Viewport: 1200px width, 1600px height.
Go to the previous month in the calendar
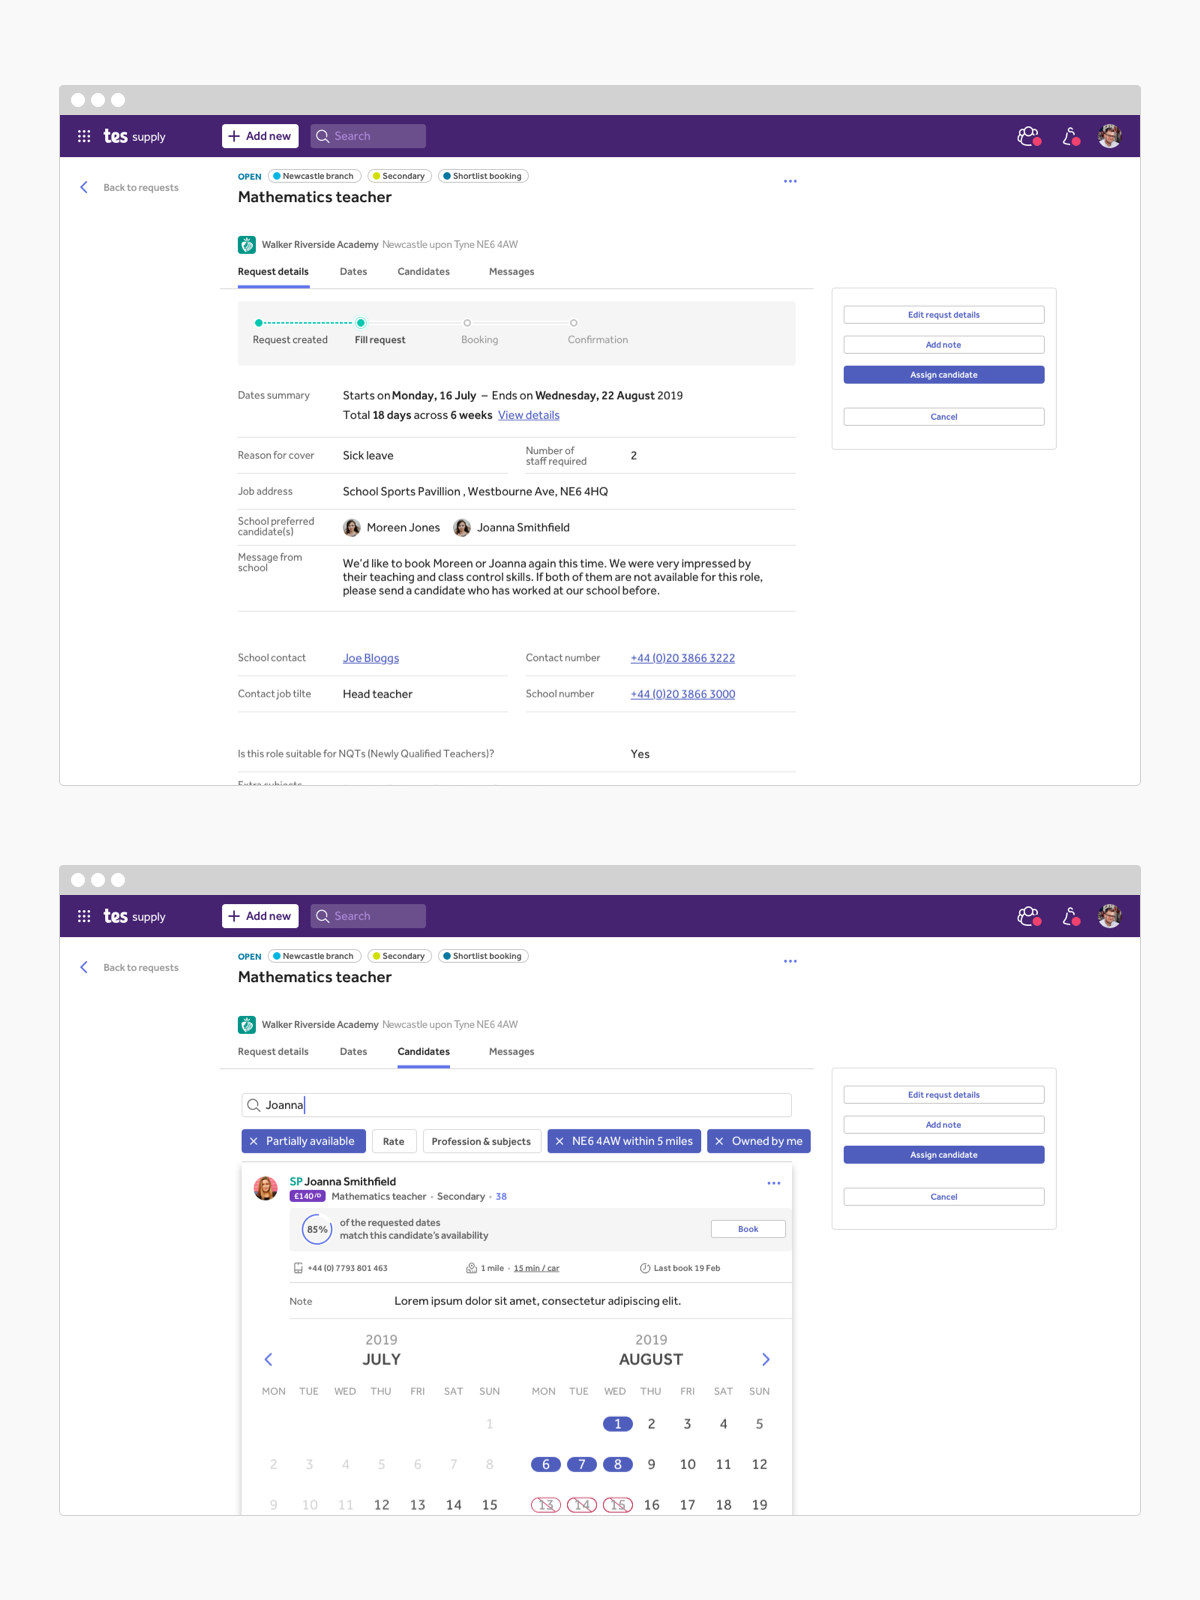tap(268, 1359)
